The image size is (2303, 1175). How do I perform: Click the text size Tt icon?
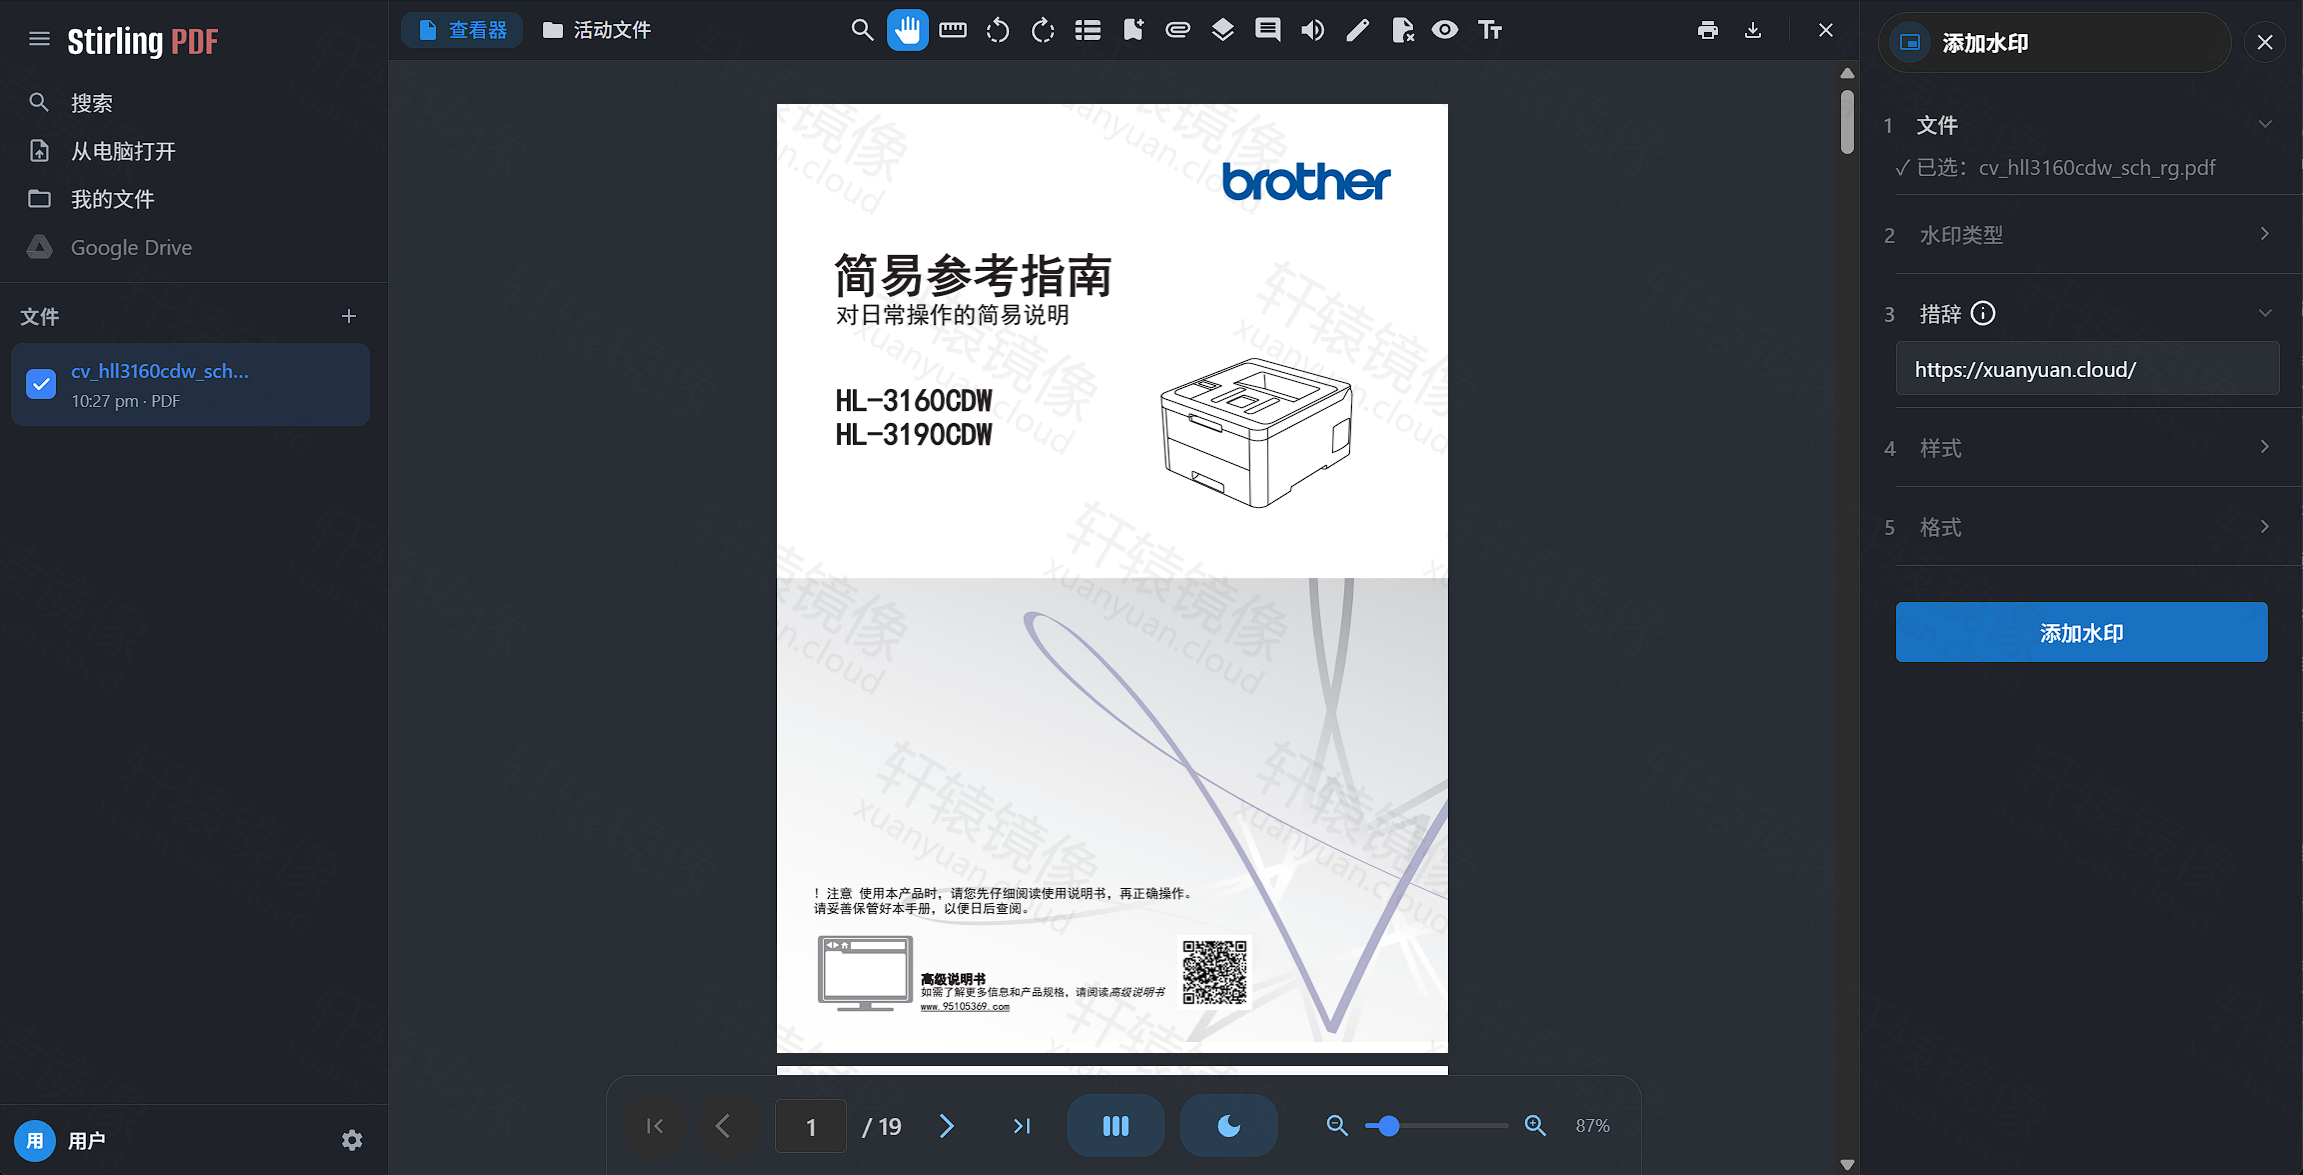pos(1490,30)
